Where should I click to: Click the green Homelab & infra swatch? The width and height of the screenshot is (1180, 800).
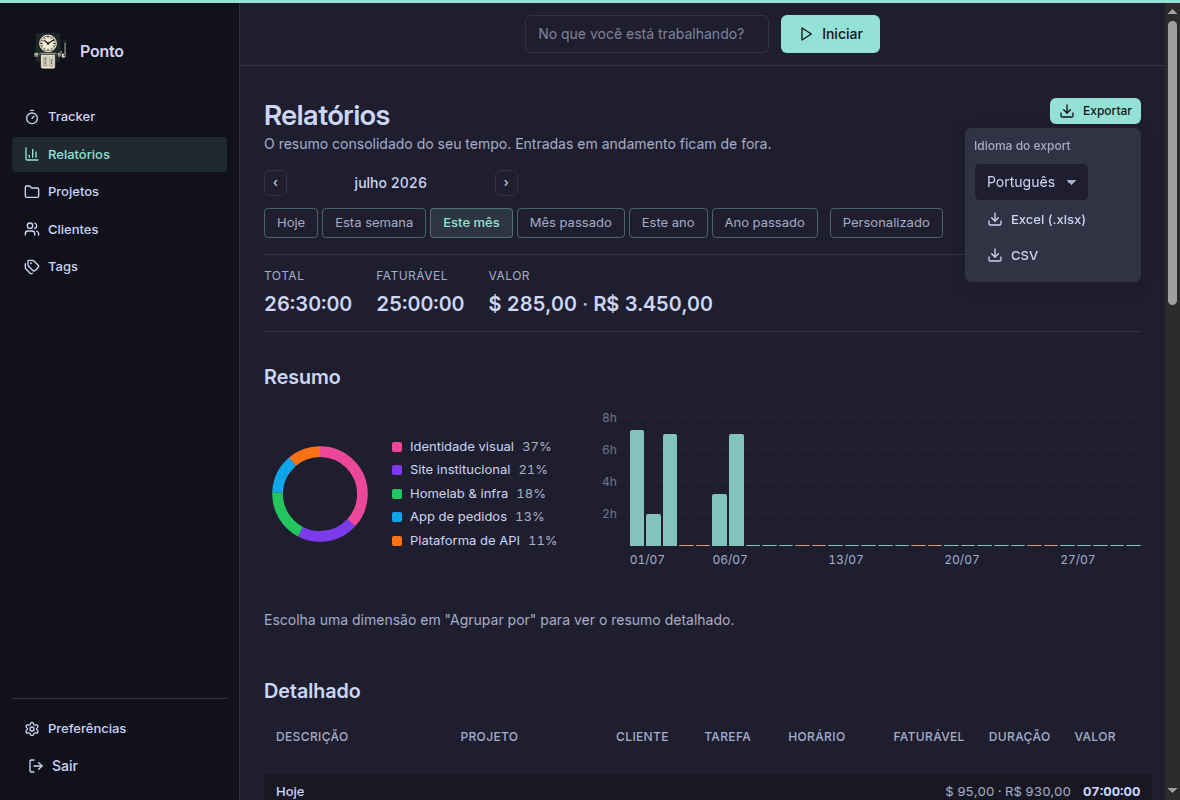(397, 494)
